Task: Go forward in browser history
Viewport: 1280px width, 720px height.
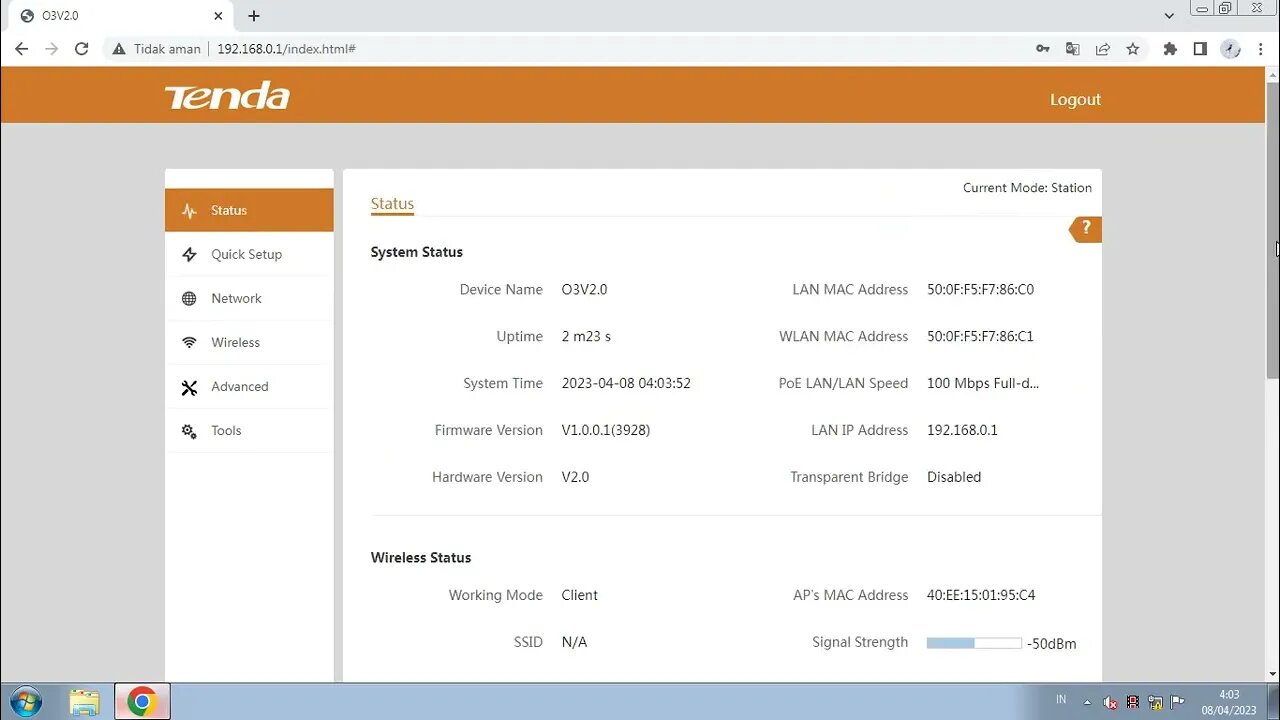Action: tap(51, 48)
